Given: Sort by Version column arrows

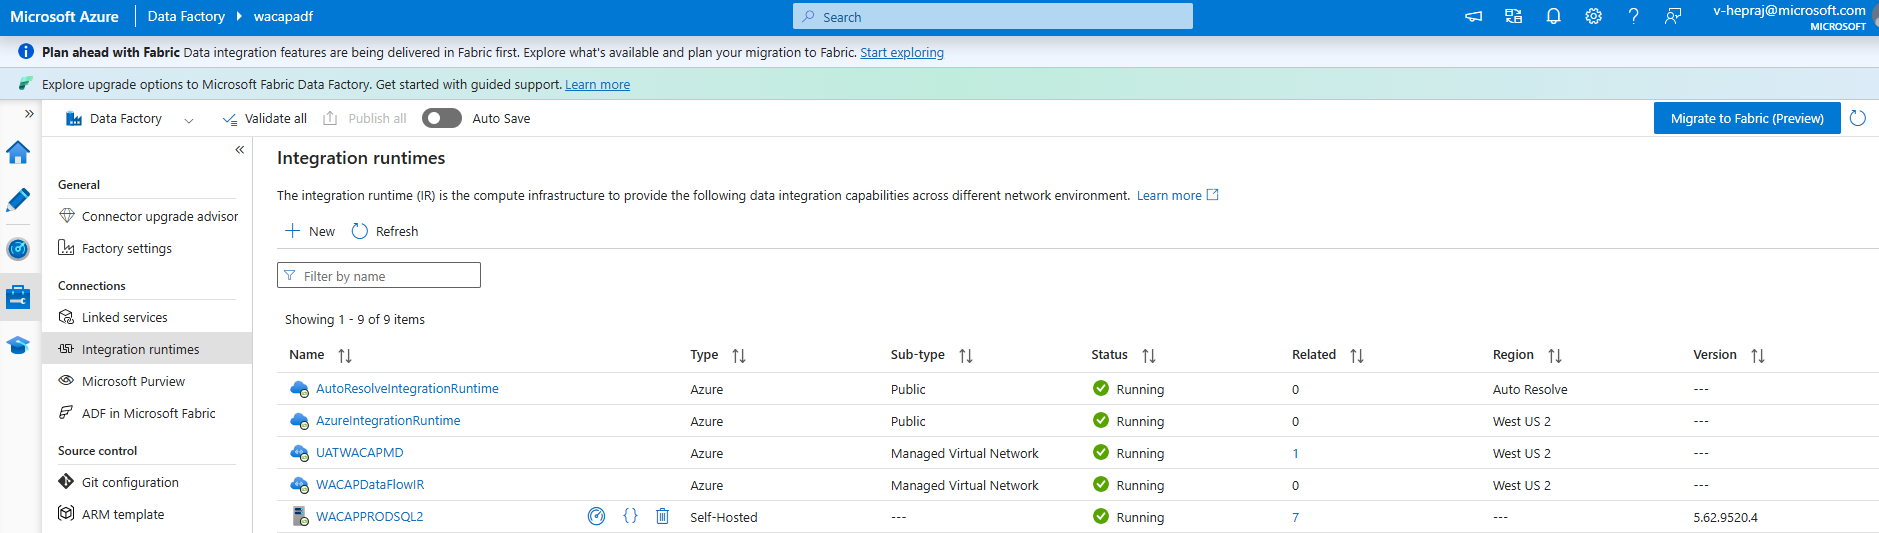Looking at the screenshot, I should point(1758,355).
